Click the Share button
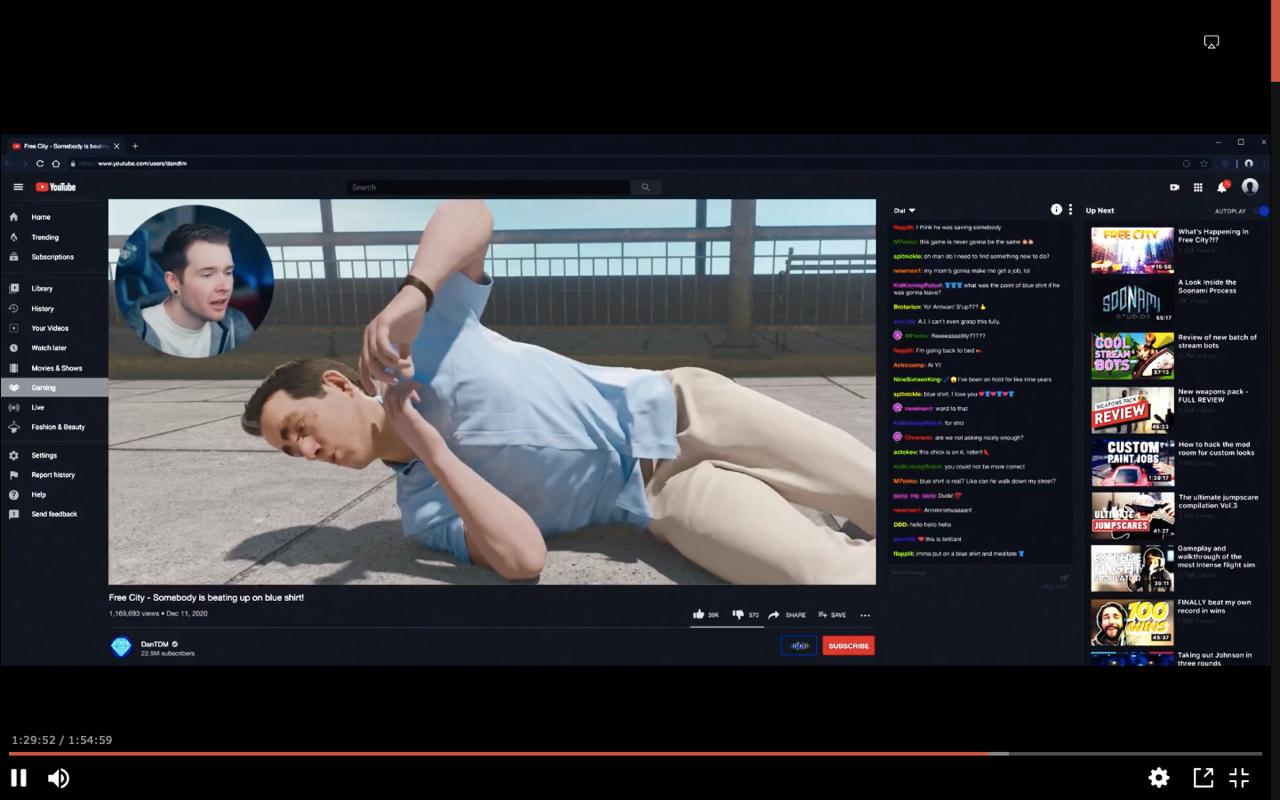 tap(787, 615)
